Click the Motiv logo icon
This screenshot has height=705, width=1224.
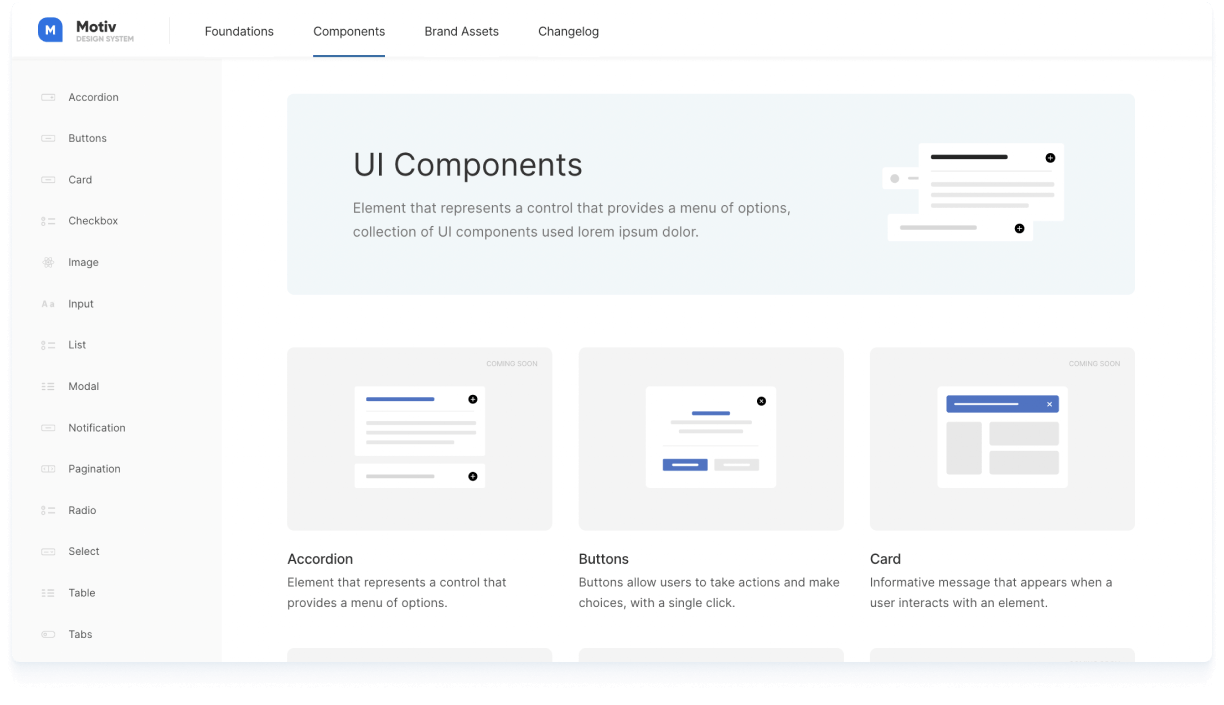(x=50, y=31)
